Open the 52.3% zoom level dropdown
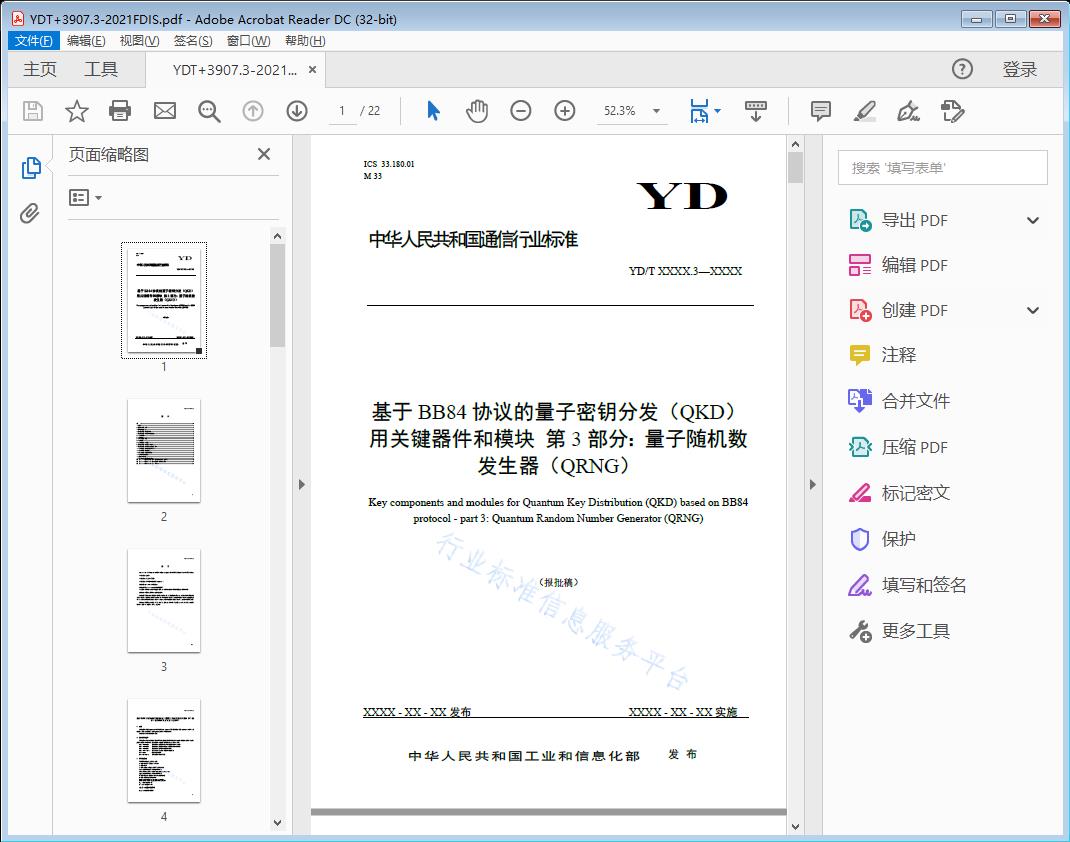Image resolution: width=1070 pixels, height=842 pixels. 656,111
